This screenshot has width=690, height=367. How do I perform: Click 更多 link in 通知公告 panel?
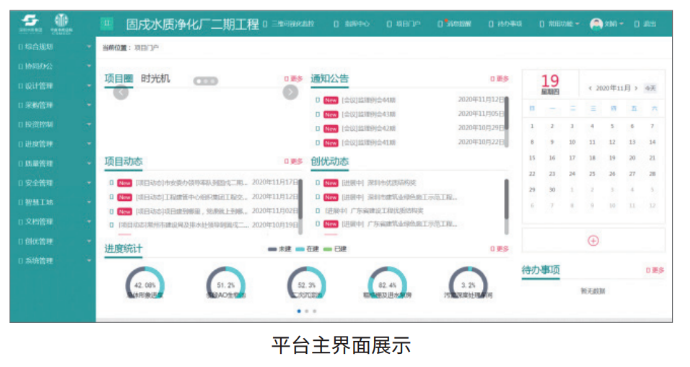point(499,79)
